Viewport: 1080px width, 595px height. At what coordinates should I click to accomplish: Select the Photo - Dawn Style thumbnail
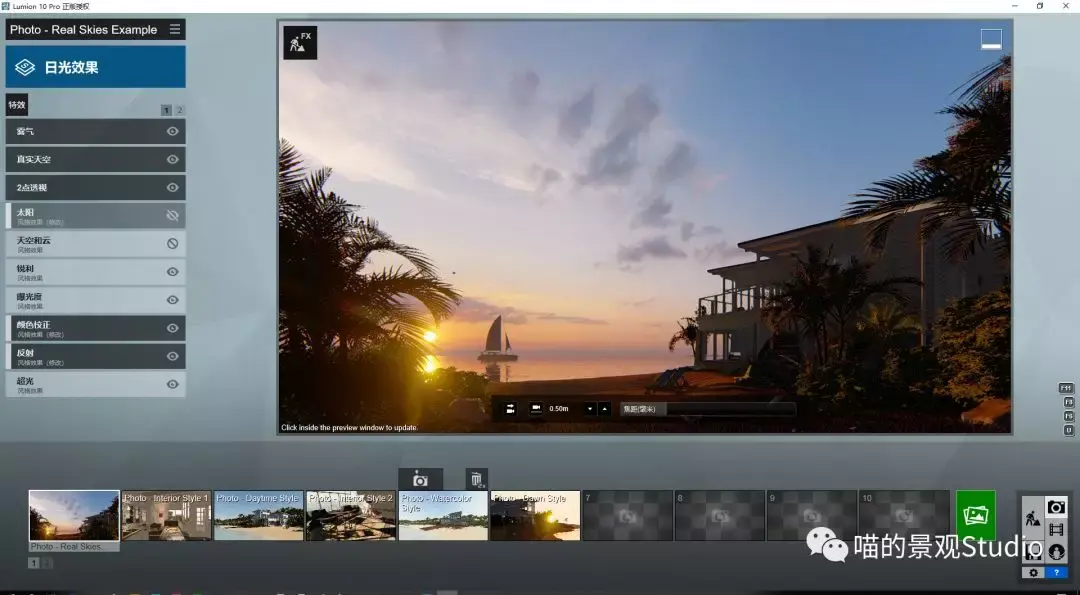click(535, 515)
